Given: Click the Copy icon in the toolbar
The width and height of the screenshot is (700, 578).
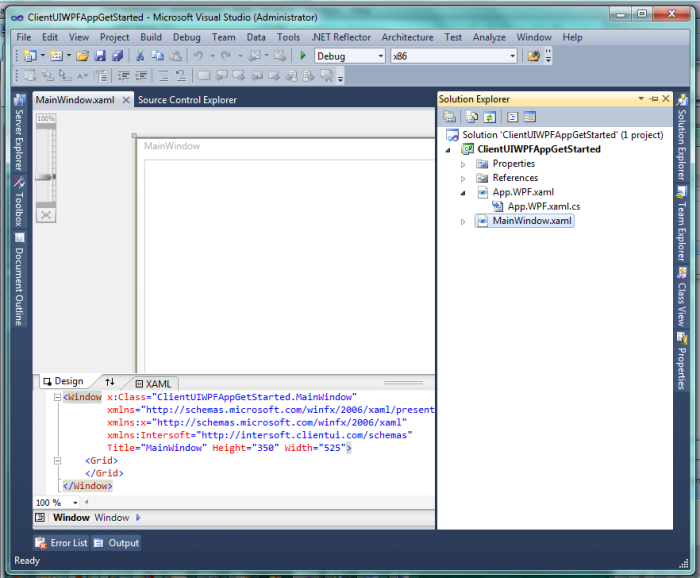Looking at the screenshot, I should coord(157,56).
